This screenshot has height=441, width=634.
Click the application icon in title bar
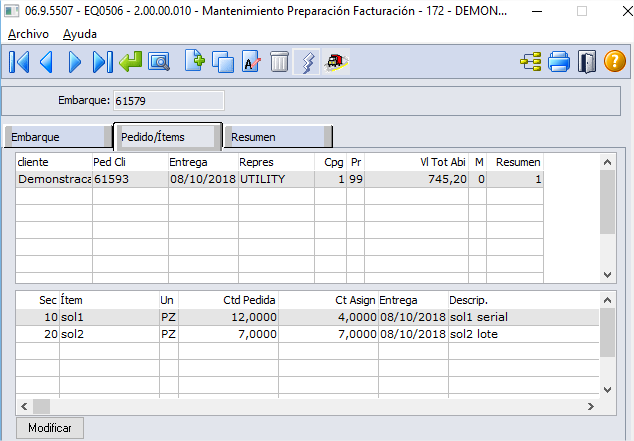[x=11, y=11]
